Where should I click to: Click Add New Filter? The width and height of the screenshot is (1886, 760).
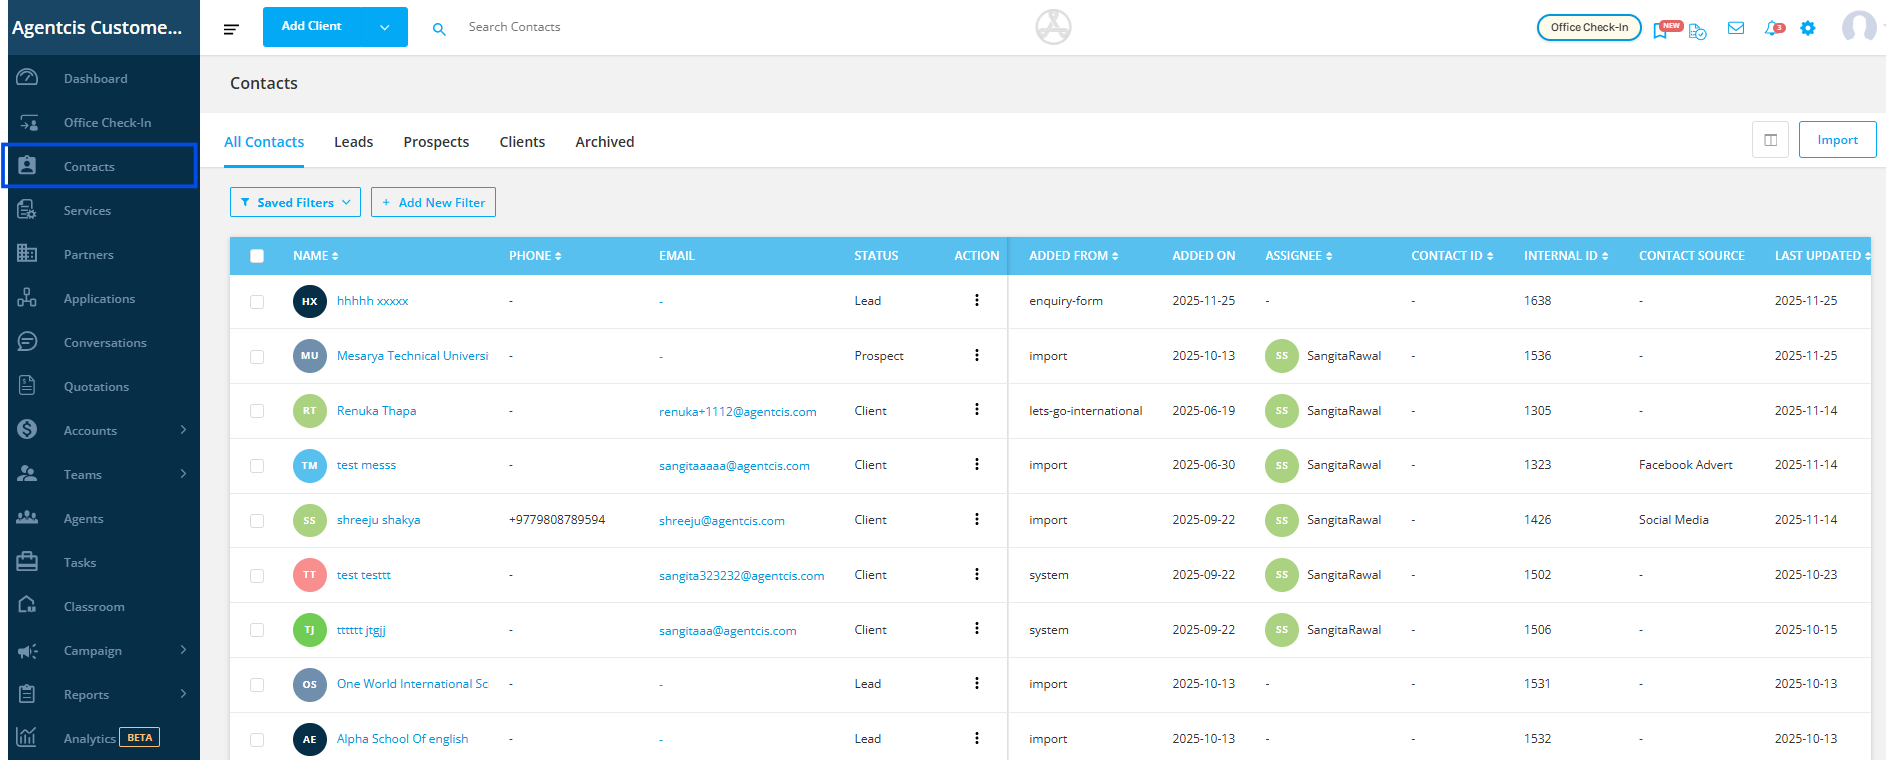point(433,202)
